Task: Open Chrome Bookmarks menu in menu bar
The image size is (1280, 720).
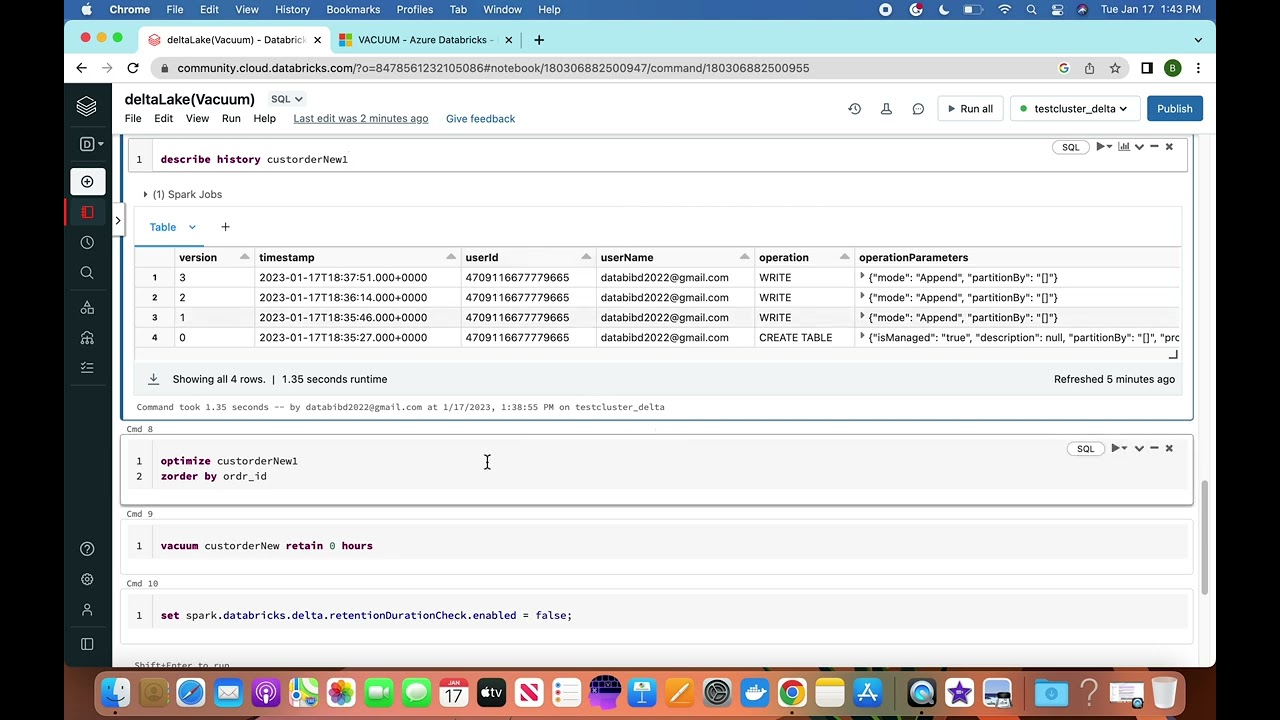Action: coord(353,9)
